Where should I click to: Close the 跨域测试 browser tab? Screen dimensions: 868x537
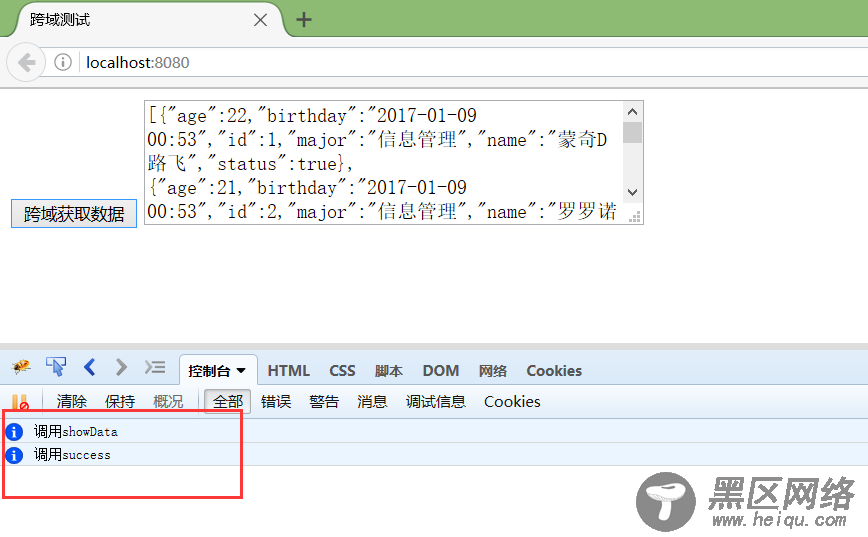coord(260,20)
